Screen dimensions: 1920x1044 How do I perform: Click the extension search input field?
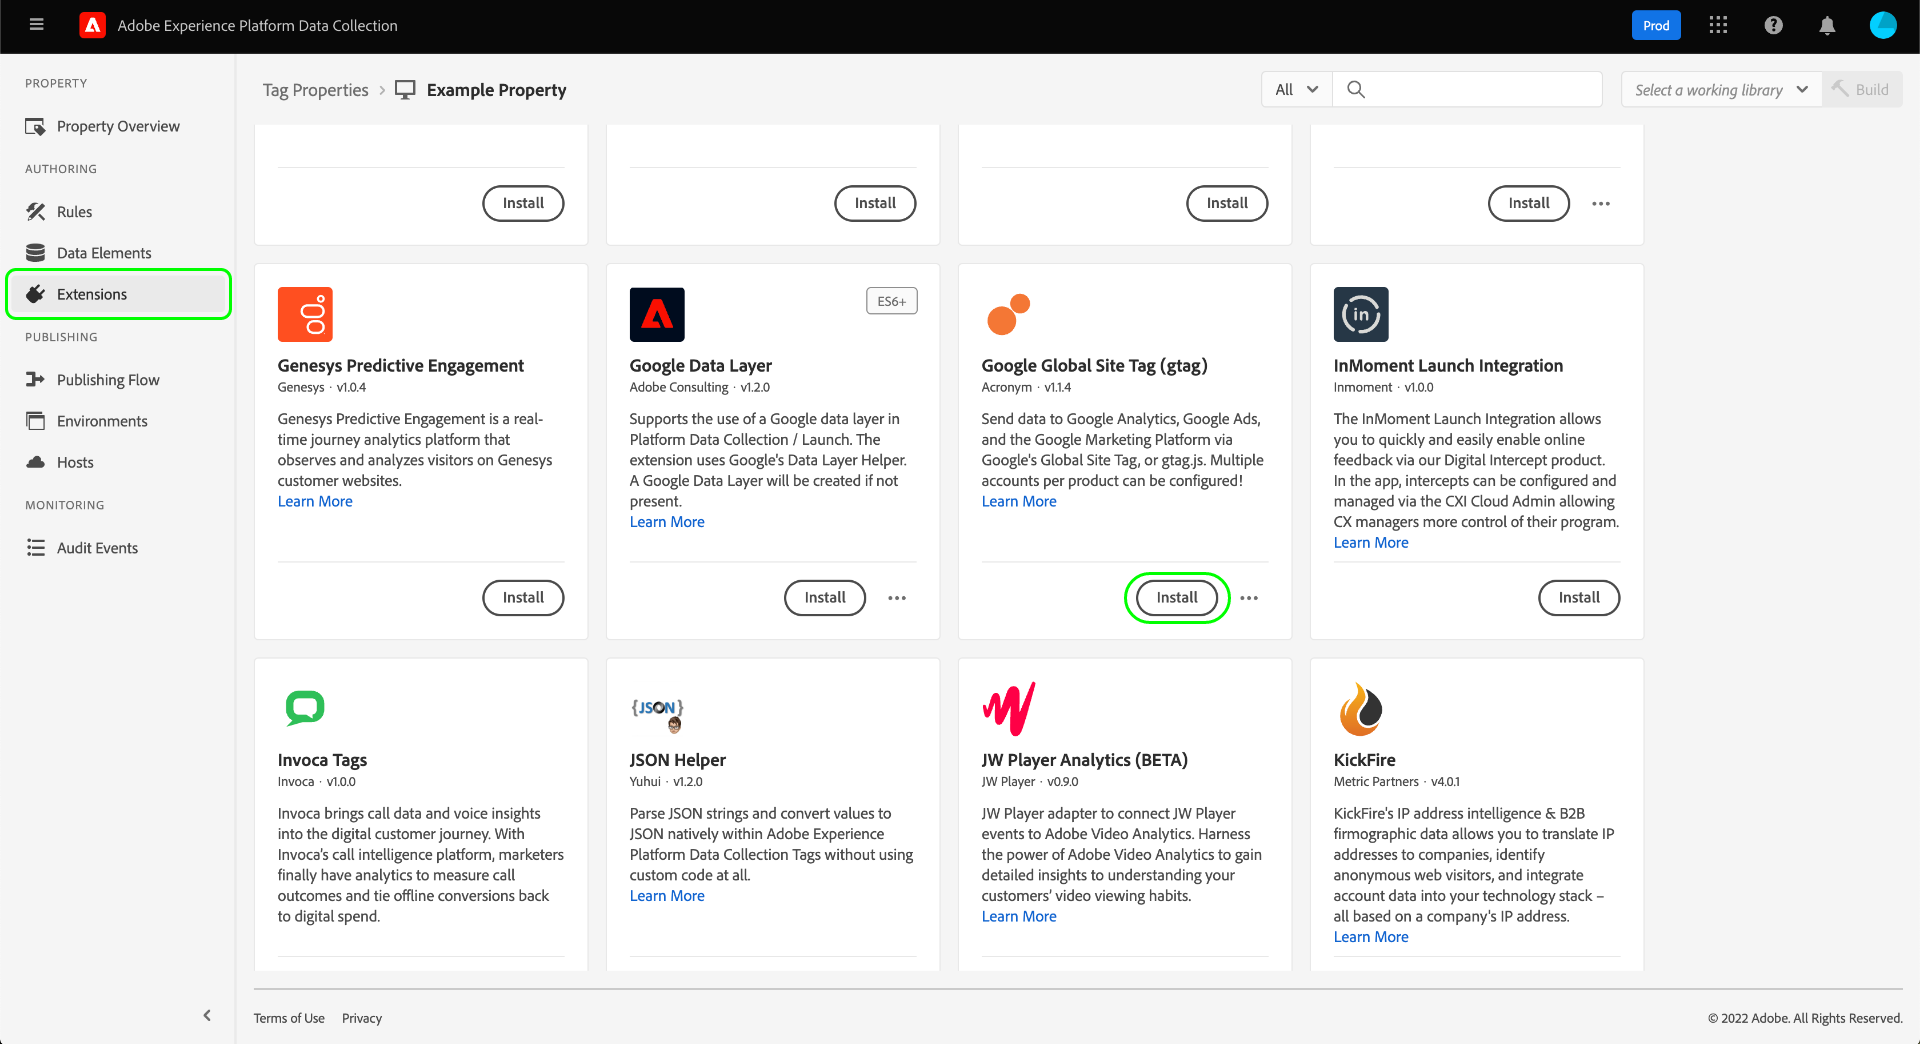tap(1480, 90)
